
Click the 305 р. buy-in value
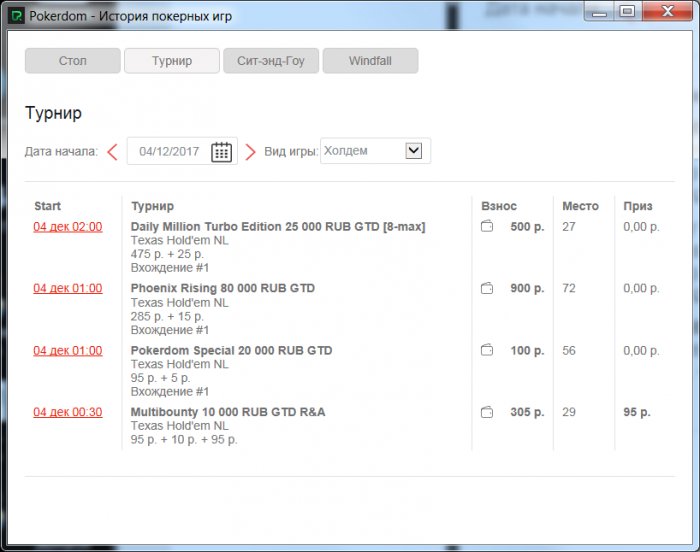pos(527,412)
